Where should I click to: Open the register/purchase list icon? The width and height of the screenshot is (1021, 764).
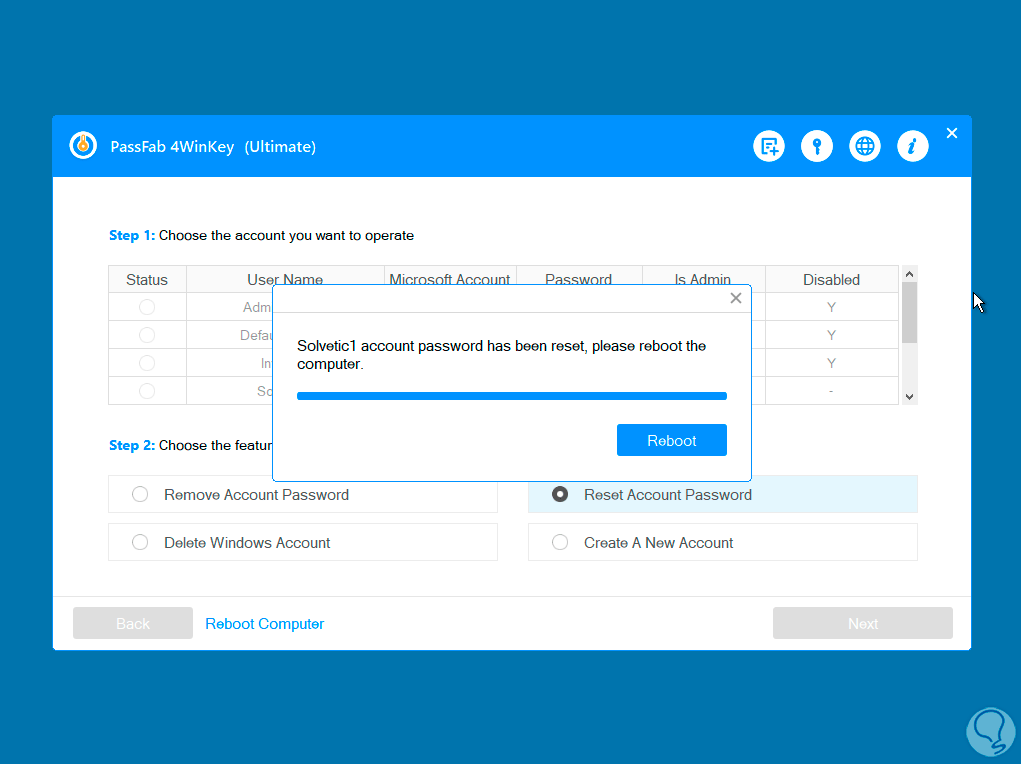tap(769, 146)
